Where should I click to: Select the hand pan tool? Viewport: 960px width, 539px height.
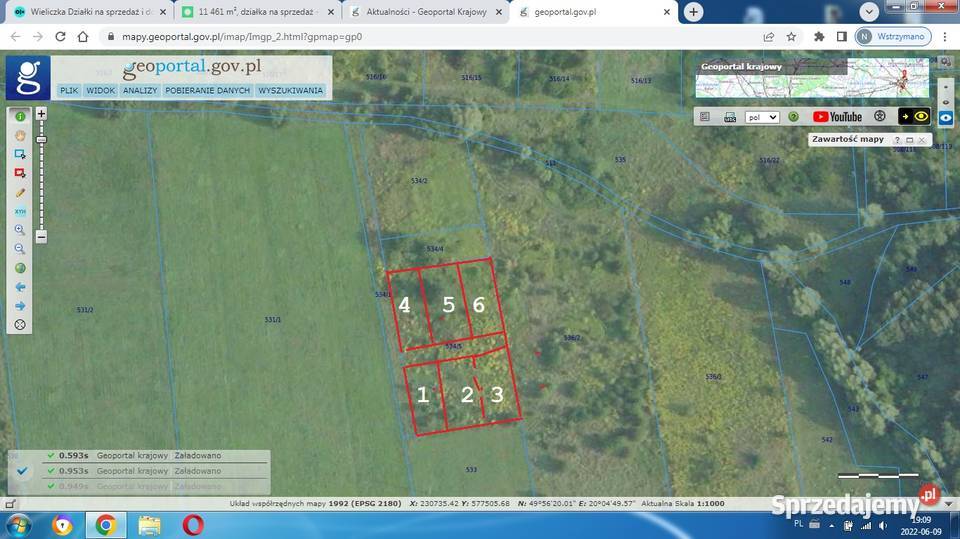coord(19,135)
